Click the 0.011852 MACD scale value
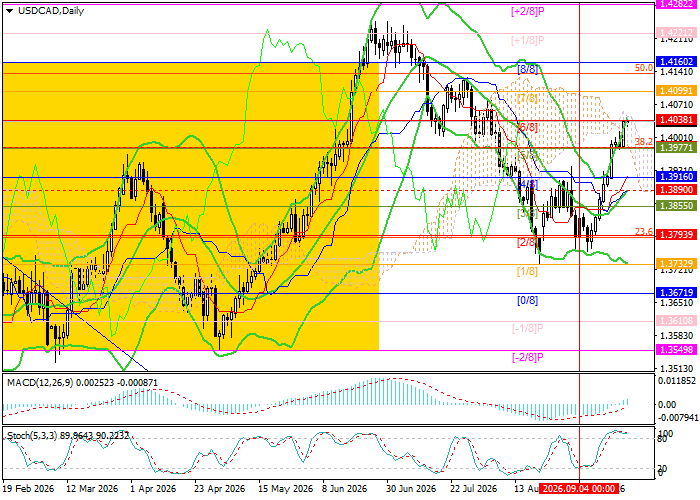Screen dimensions: 700x500 [677, 380]
